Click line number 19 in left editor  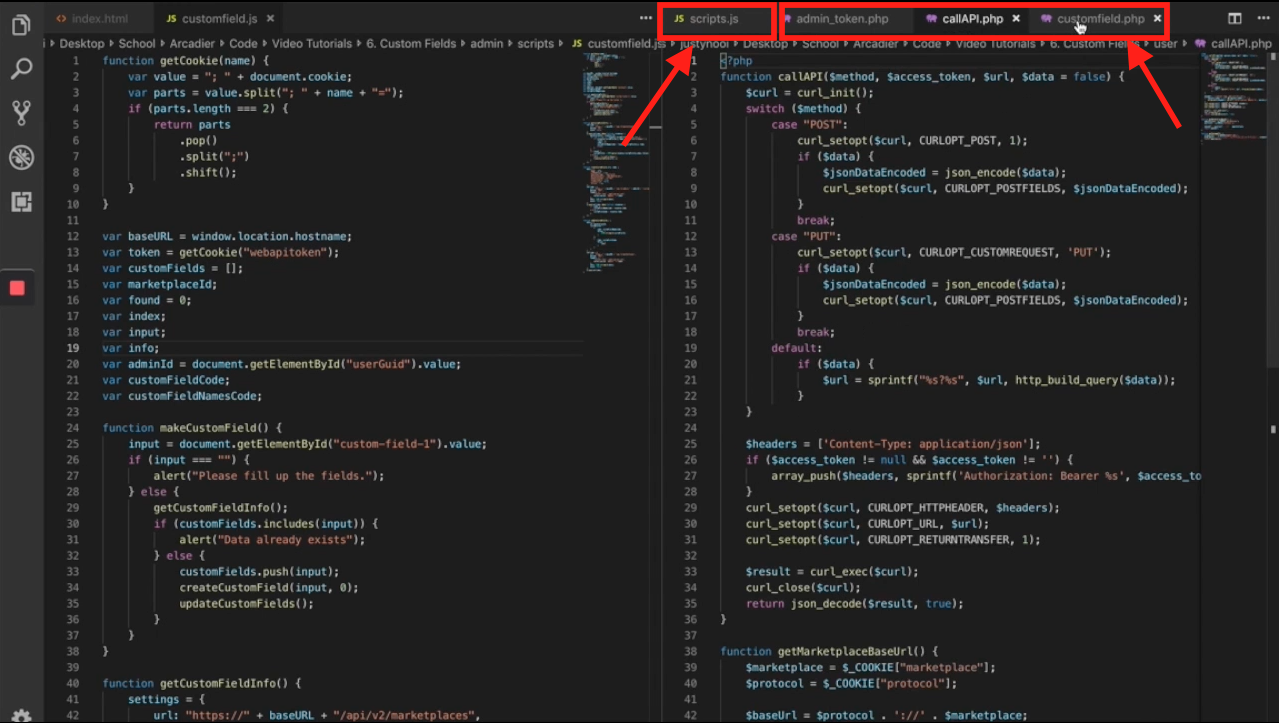[x=72, y=348]
